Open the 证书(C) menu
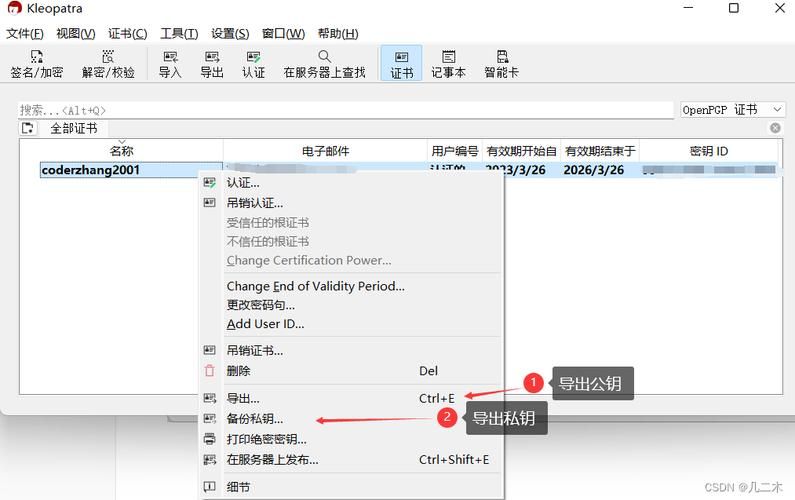 point(128,33)
